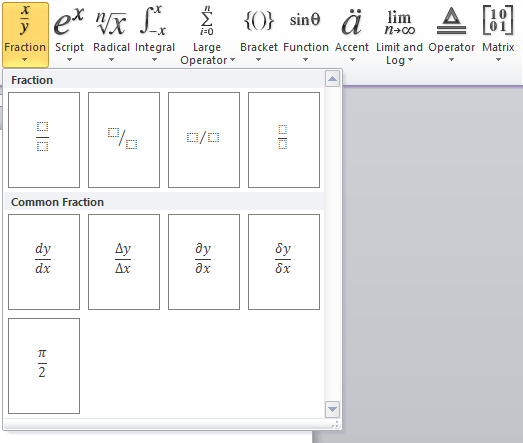This screenshot has width=523, height=443.
Task: Insert the linear fraction template
Action: (x=204, y=140)
